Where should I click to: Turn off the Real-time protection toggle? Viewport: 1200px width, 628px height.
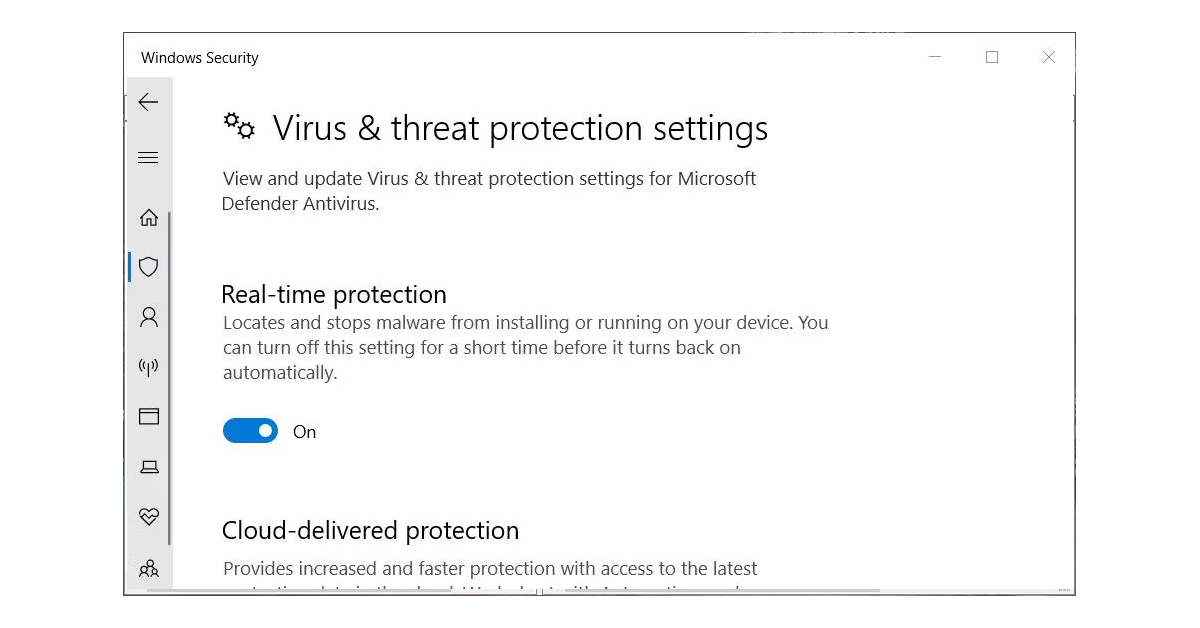click(x=250, y=431)
